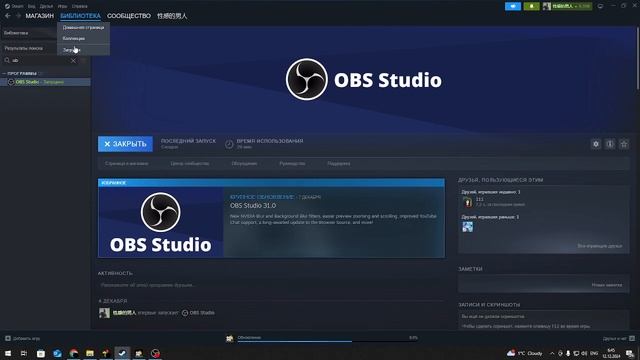The image size is (640, 360).
Task: Open the Игры menu
Action: pos(62,6)
